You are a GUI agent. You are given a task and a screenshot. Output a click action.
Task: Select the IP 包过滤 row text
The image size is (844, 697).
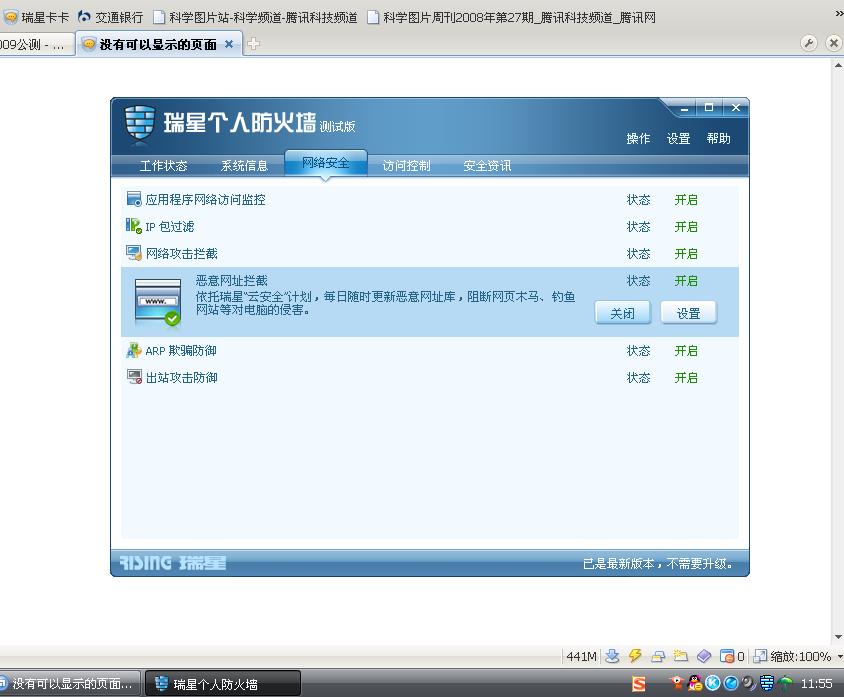(x=170, y=227)
